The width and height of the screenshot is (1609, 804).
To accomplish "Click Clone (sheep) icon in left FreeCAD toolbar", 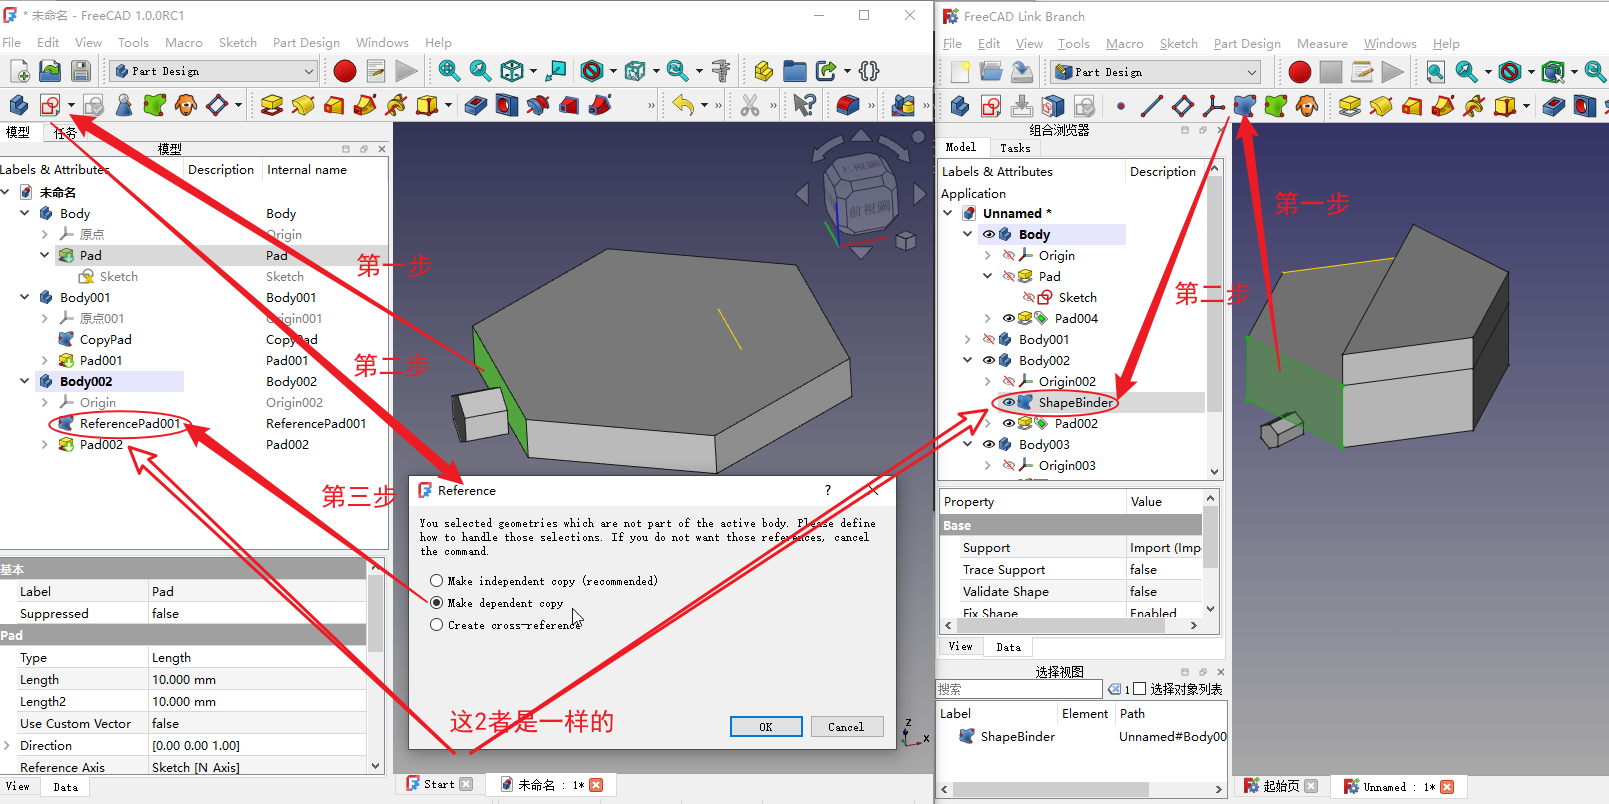I will click(186, 104).
